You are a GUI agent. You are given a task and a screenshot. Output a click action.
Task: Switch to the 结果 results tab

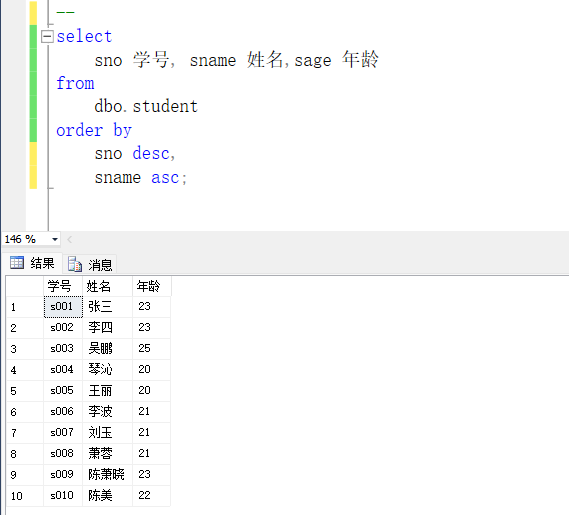pos(32,263)
